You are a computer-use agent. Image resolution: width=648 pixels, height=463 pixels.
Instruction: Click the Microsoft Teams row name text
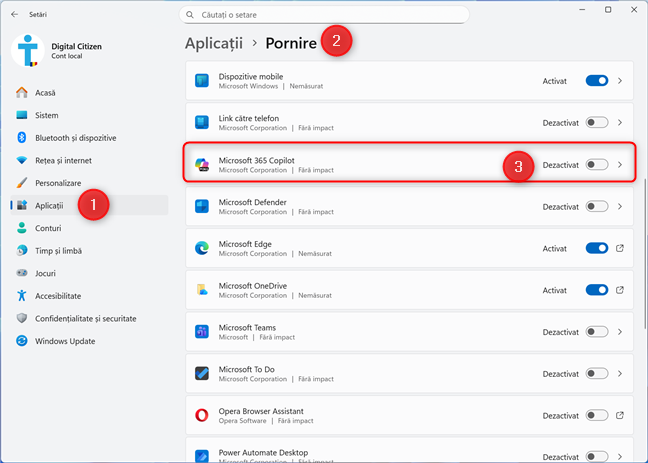pyautogui.click(x=247, y=327)
